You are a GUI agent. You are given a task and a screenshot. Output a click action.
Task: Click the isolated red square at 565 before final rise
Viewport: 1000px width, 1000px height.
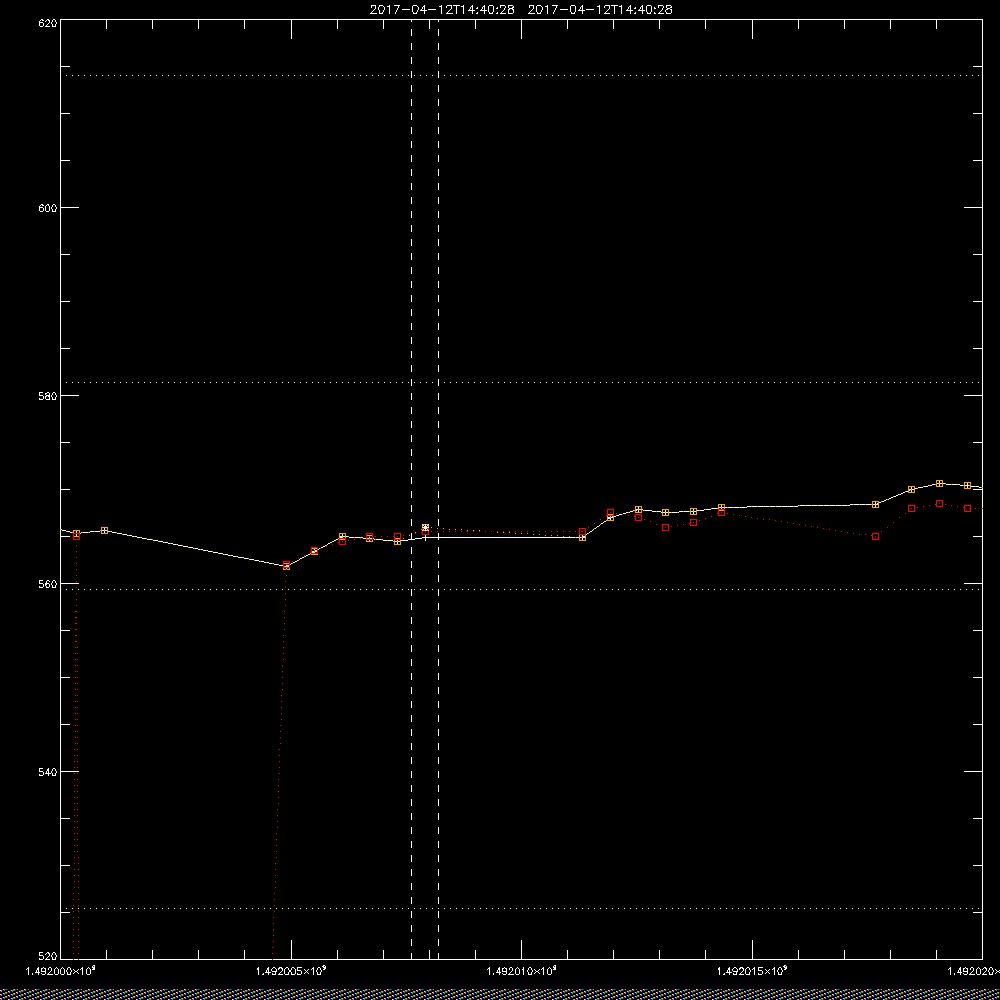[x=876, y=537]
